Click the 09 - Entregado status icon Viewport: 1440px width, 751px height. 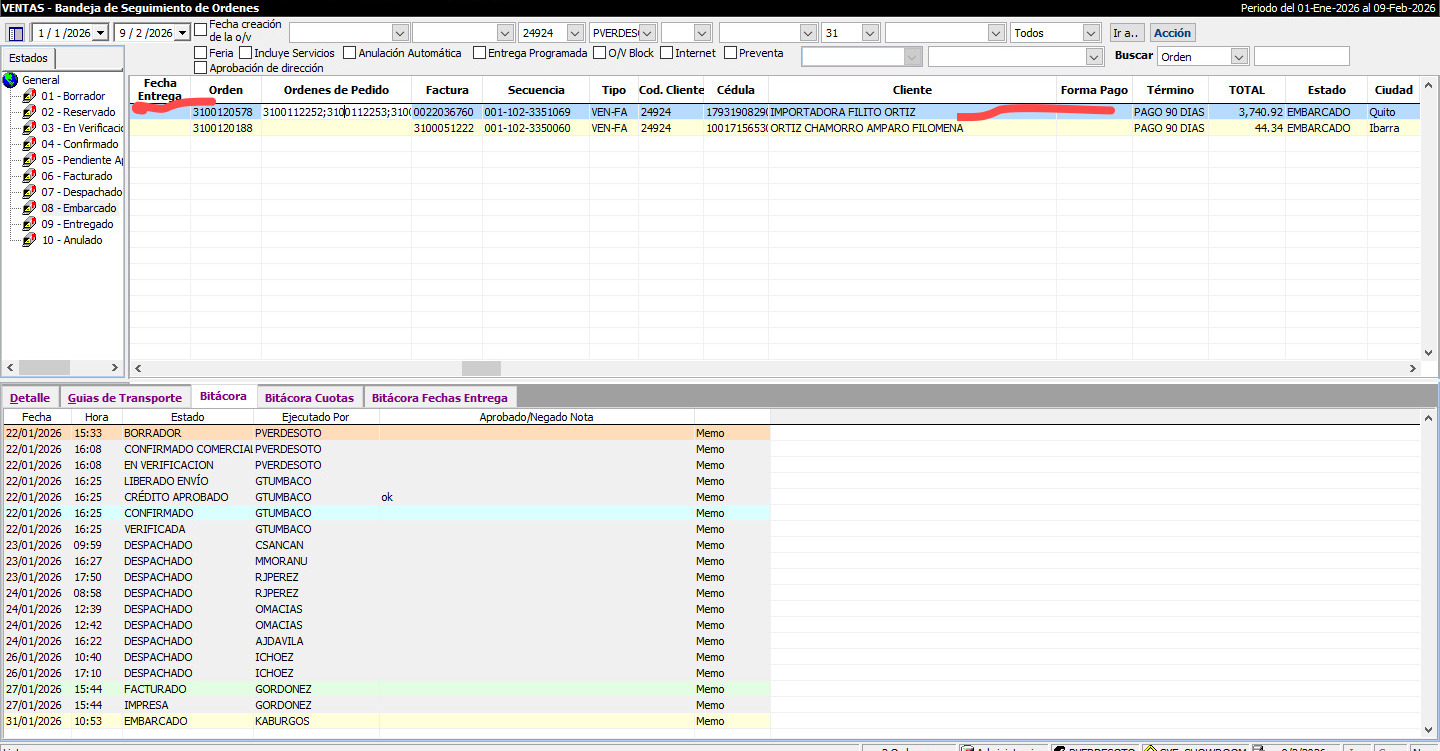click(x=29, y=224)
